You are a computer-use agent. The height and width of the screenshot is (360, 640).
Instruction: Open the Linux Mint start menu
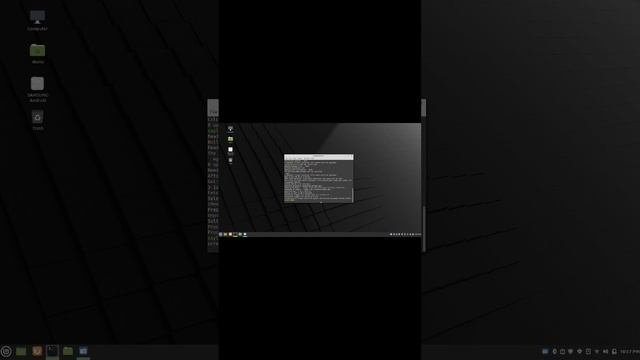(x=6, y=351)
